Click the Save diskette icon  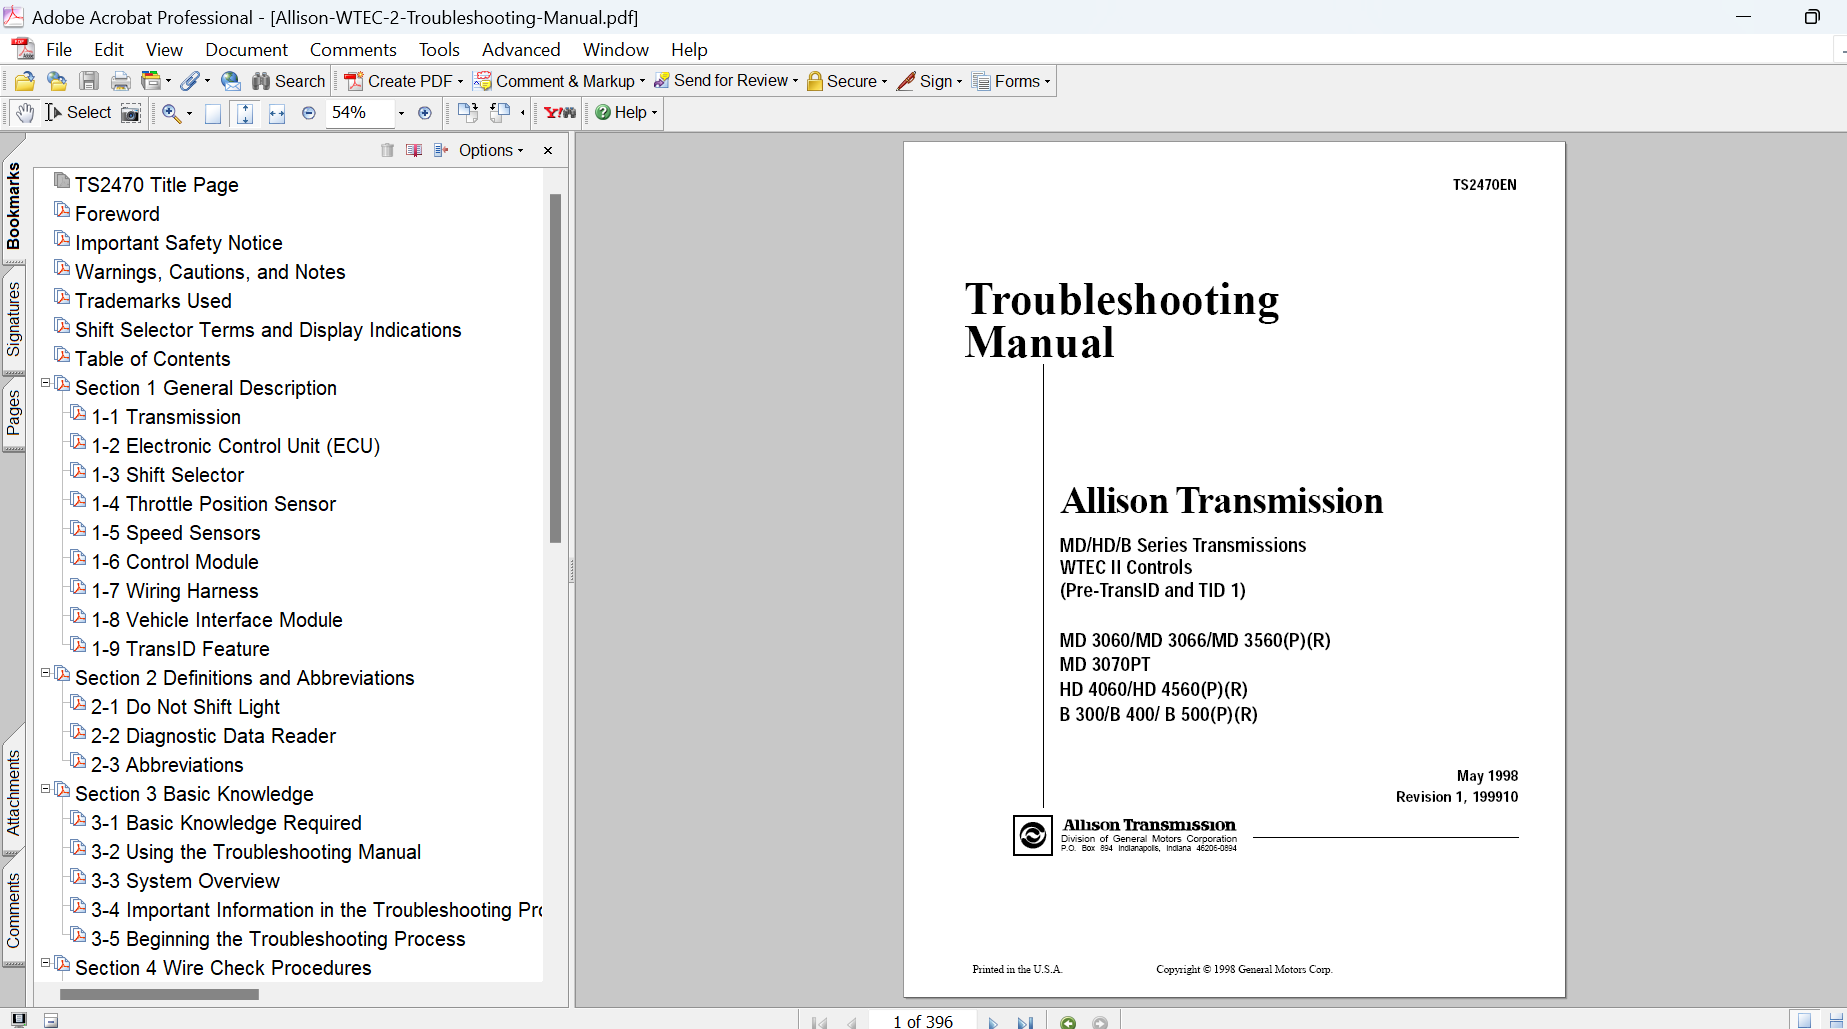(x=89, y=81)
